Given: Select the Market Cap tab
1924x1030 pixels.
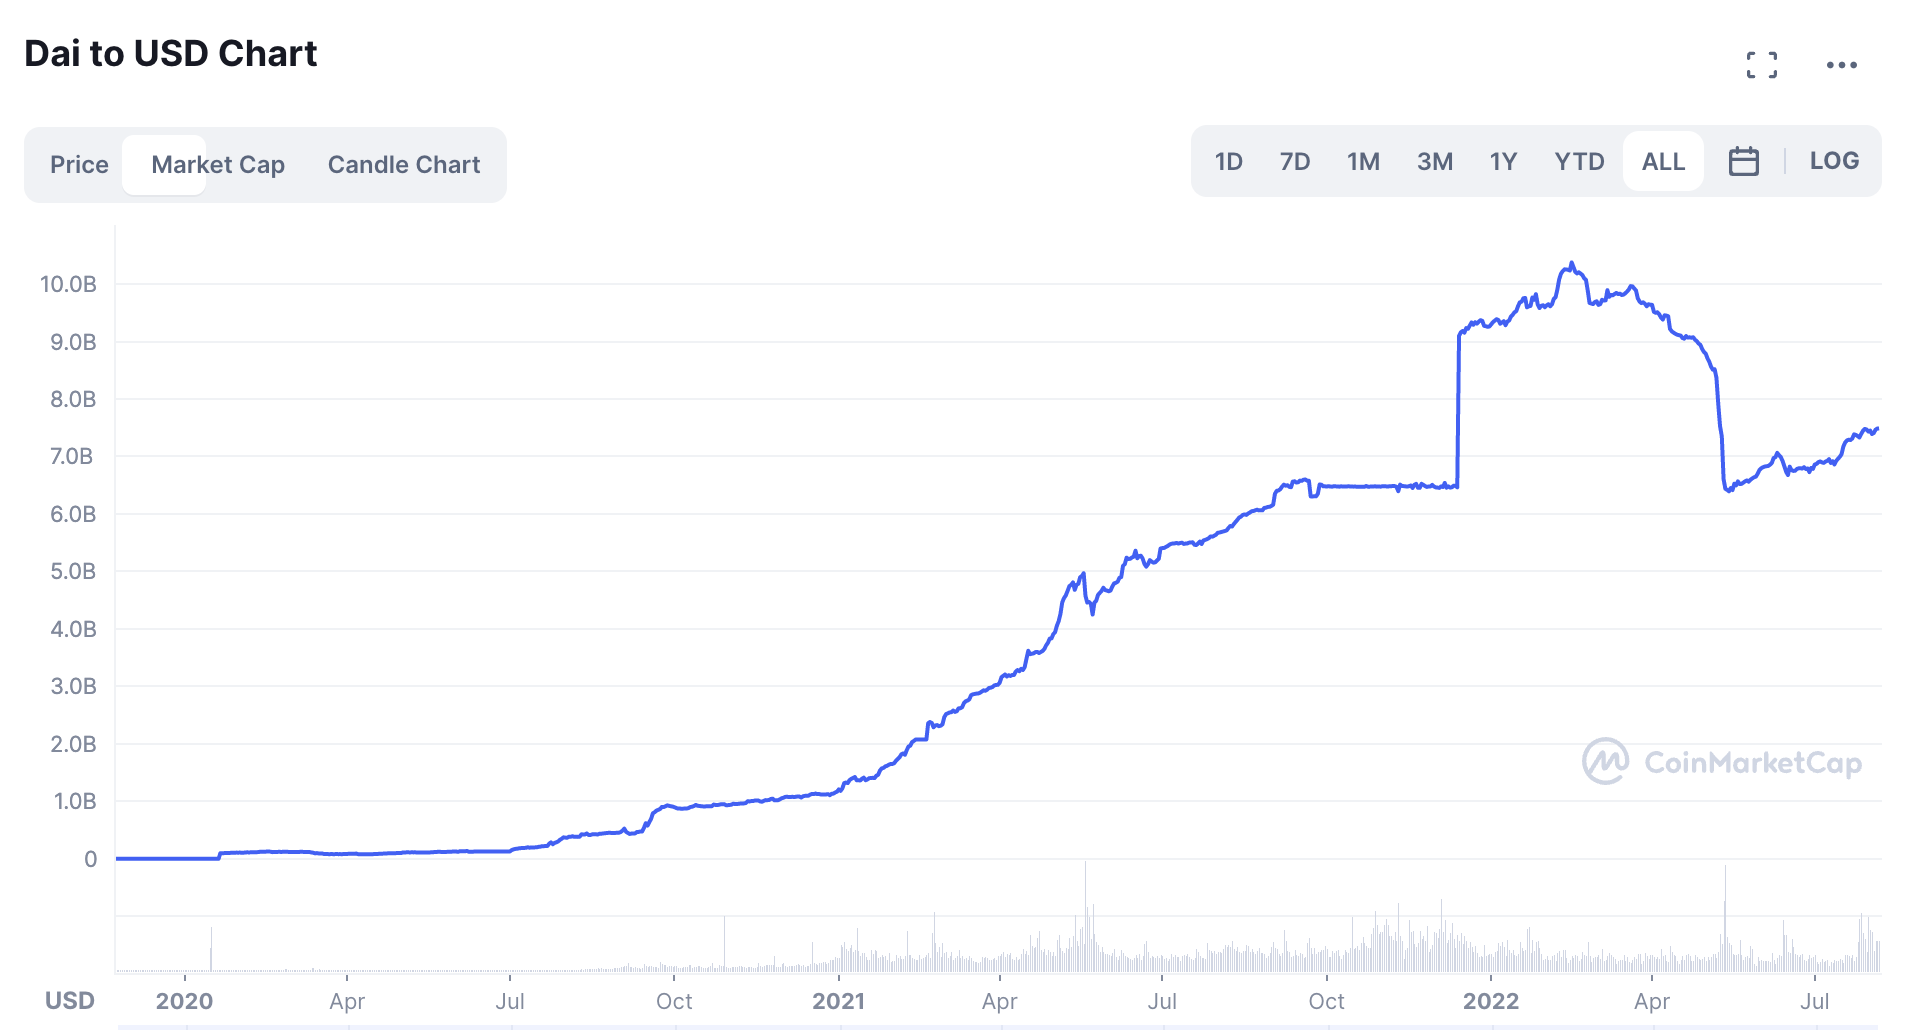Looking at the screenshot, I should point(218,164).
